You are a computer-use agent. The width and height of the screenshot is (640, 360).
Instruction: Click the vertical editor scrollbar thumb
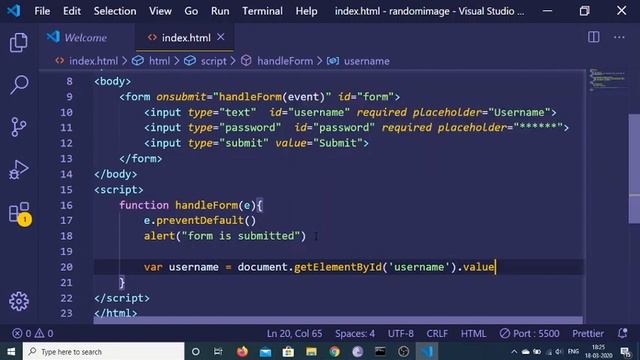pos(634,168)
